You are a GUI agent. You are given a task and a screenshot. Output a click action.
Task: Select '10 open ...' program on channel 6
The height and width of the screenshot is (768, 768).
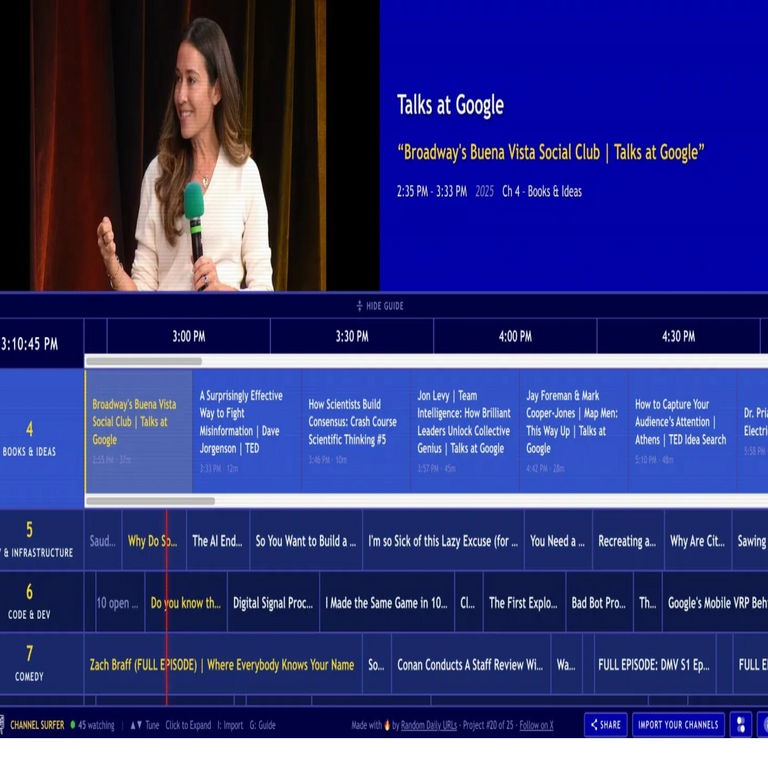coord(120,602)
